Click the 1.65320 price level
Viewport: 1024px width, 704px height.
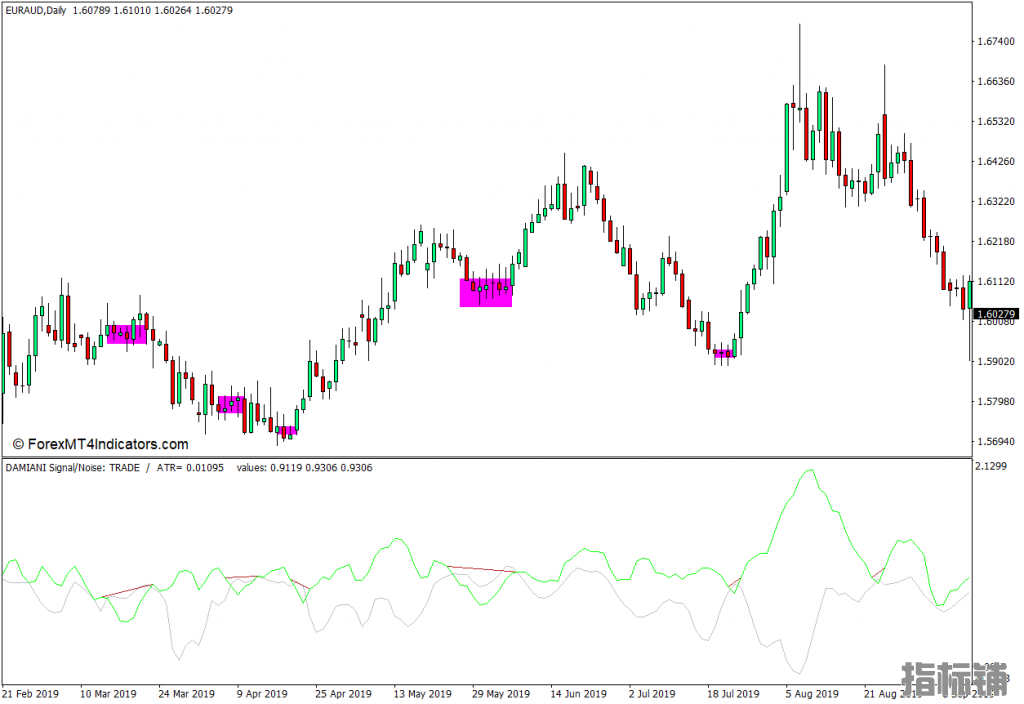pos(996,121)
